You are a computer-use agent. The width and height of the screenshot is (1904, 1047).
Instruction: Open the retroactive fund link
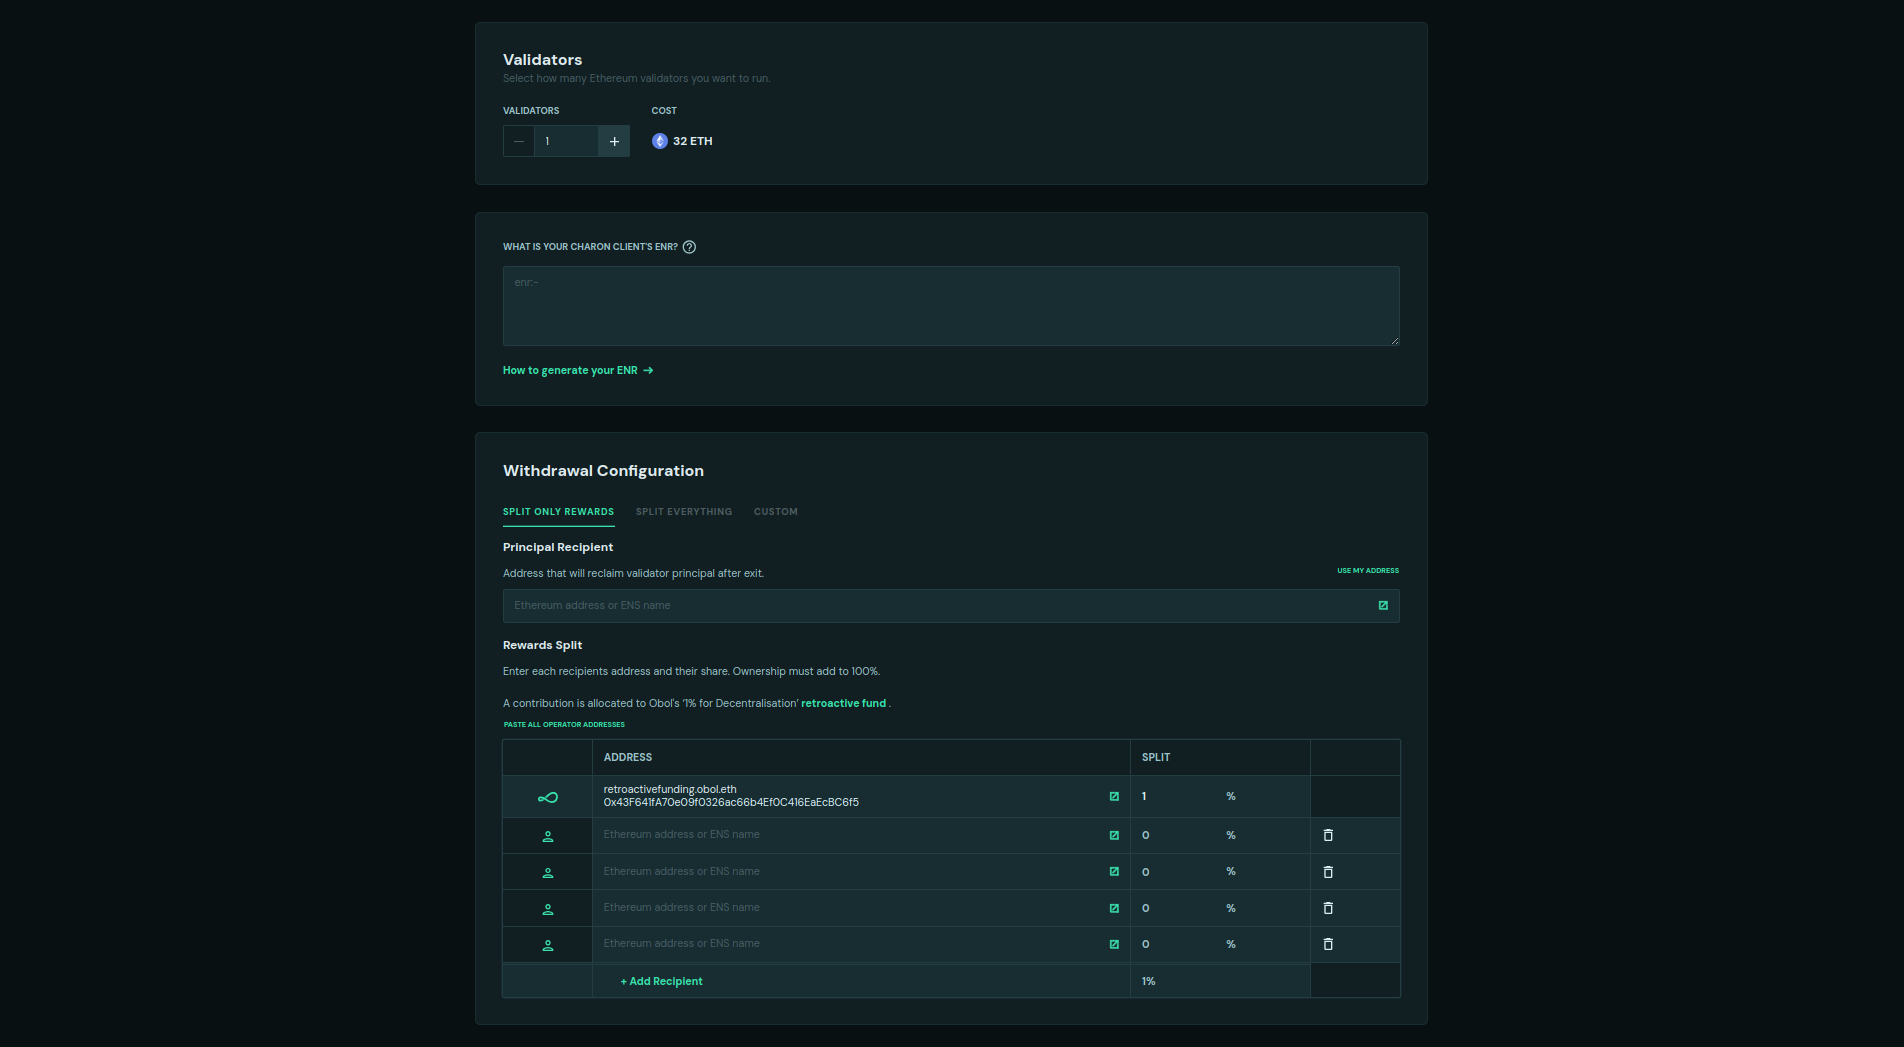tap(844, 703)
